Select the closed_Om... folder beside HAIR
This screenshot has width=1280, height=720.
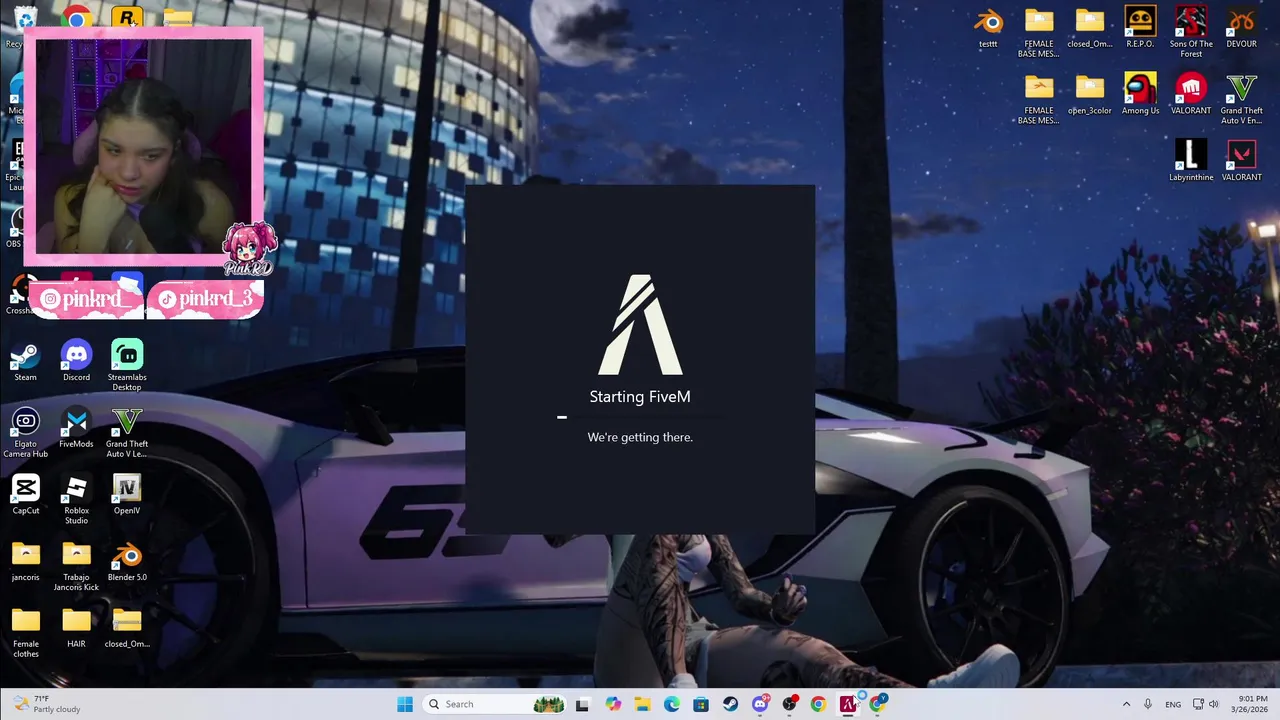[x=127, y=628]
